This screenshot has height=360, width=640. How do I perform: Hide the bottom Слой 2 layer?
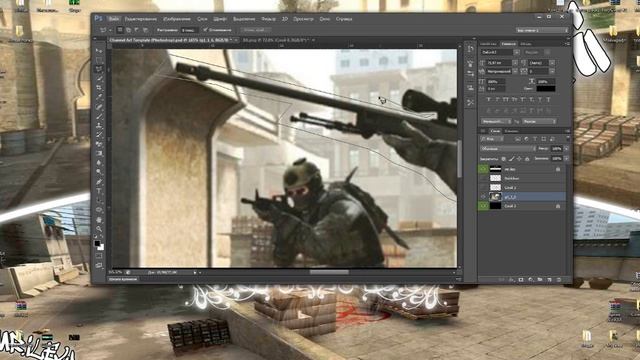click(x=483, y=206)
